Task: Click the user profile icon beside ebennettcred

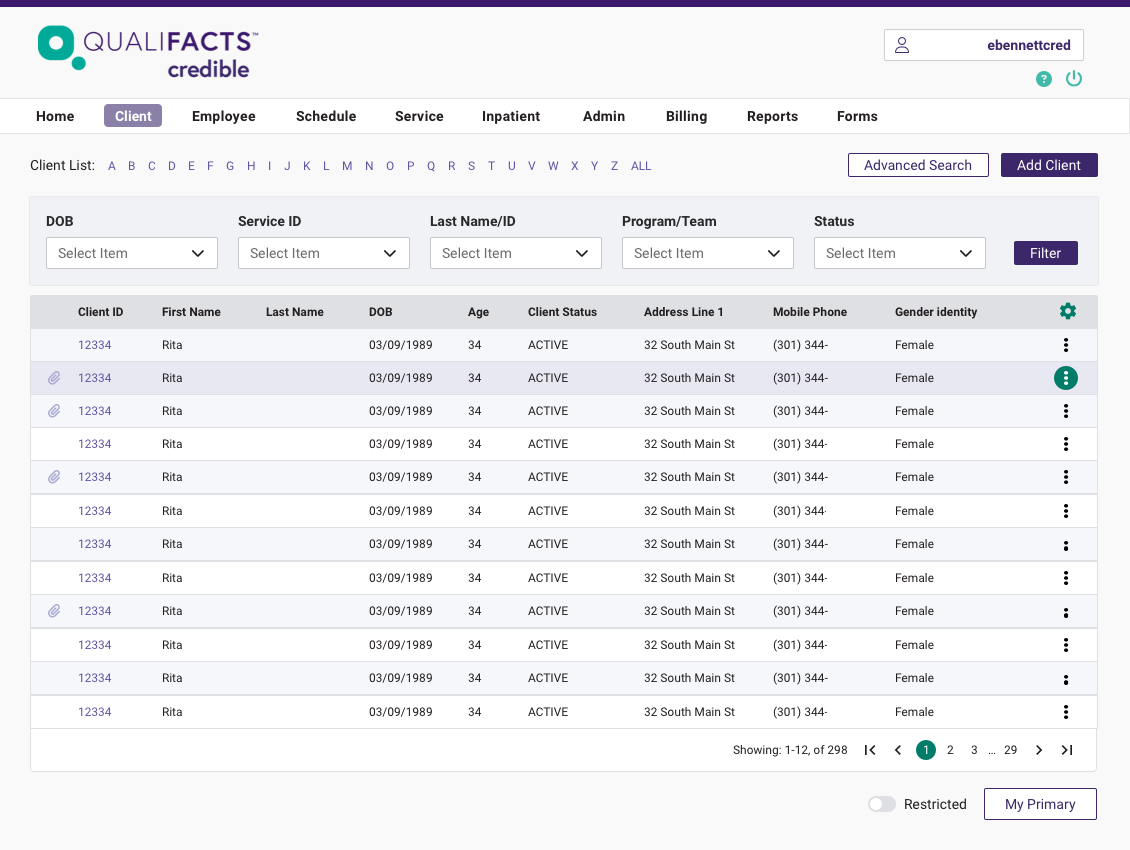Action: point(901,44)
